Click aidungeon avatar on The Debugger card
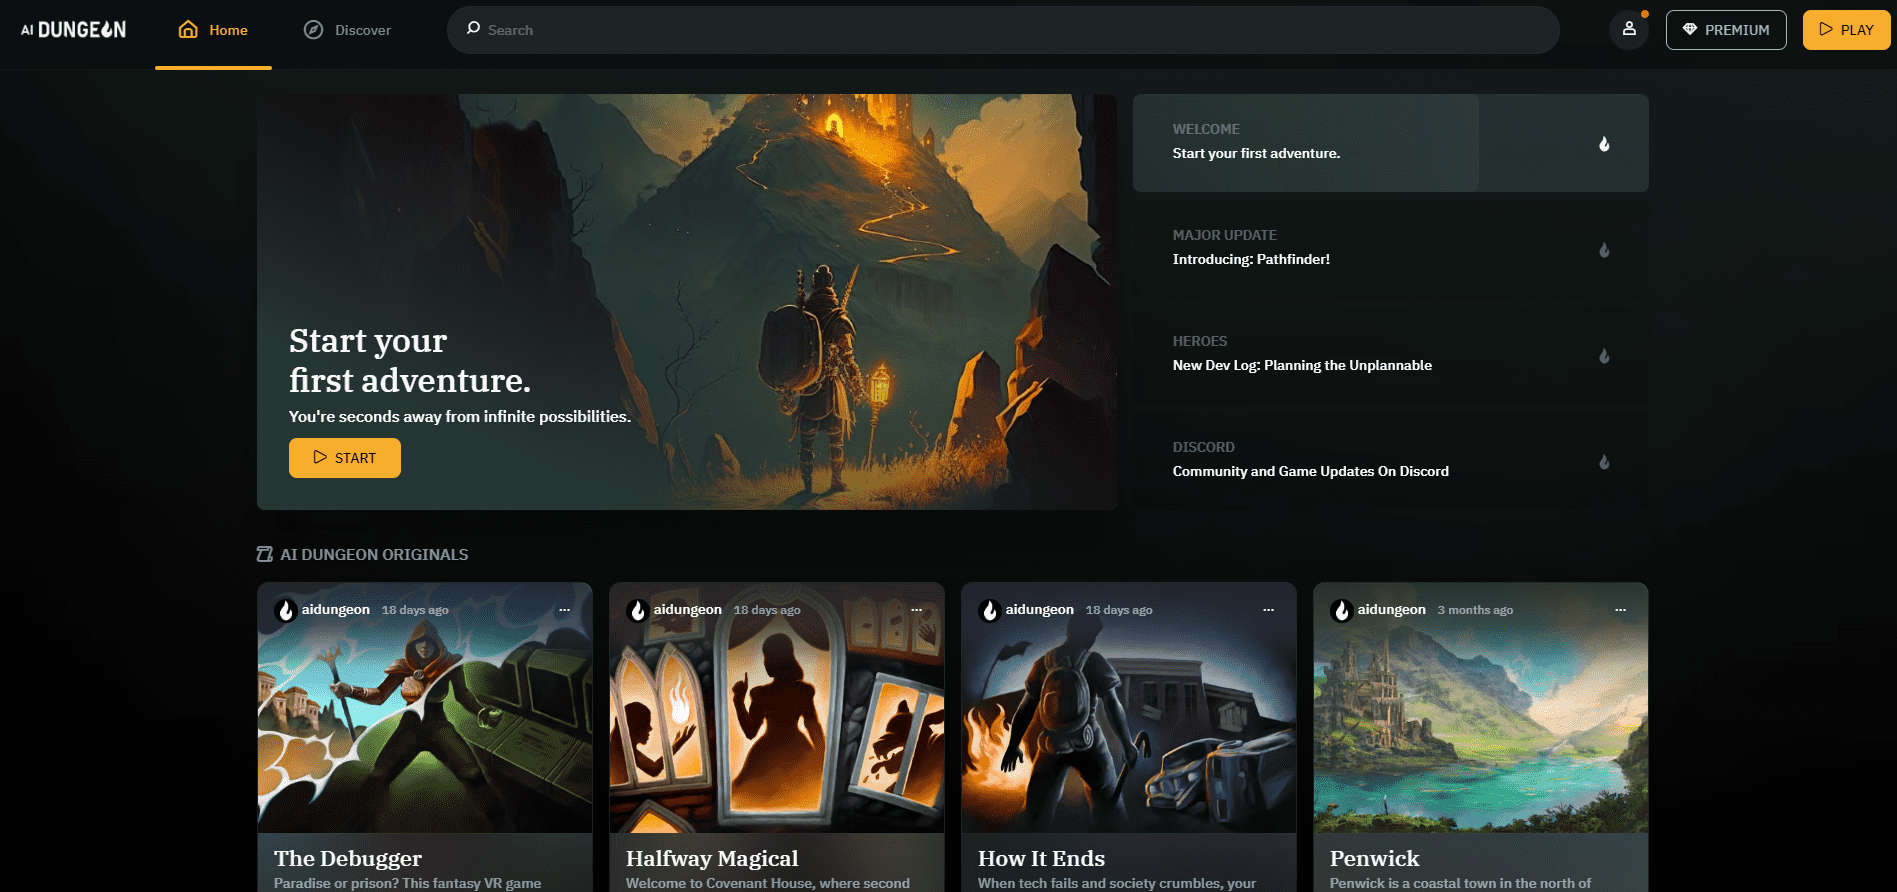The height and width of the screenshot is (892, 1897). click(286, 610)
